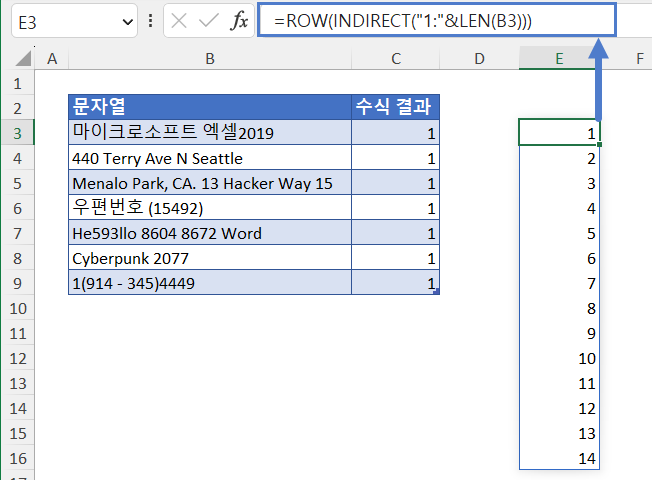Select row 1 header
Image resolution: width=652 pixels, height=480 pixels.
pos(17,84)
